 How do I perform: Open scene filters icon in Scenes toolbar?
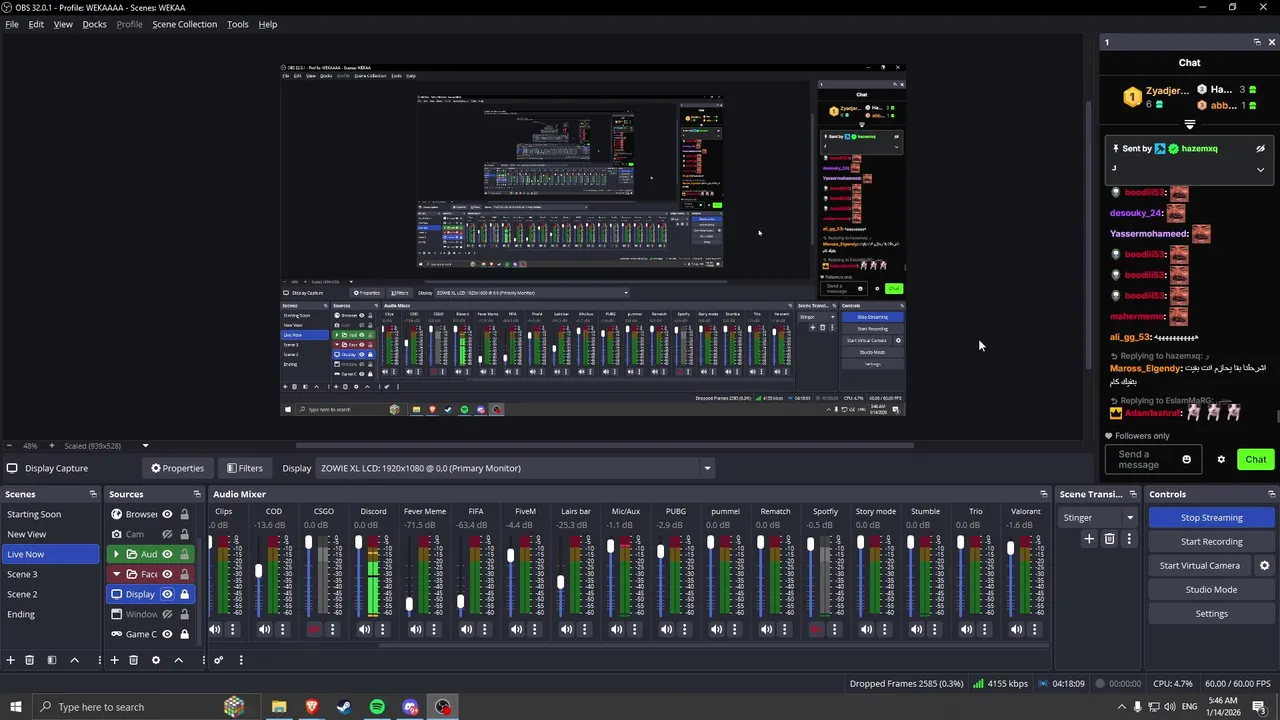pos(52,660)
